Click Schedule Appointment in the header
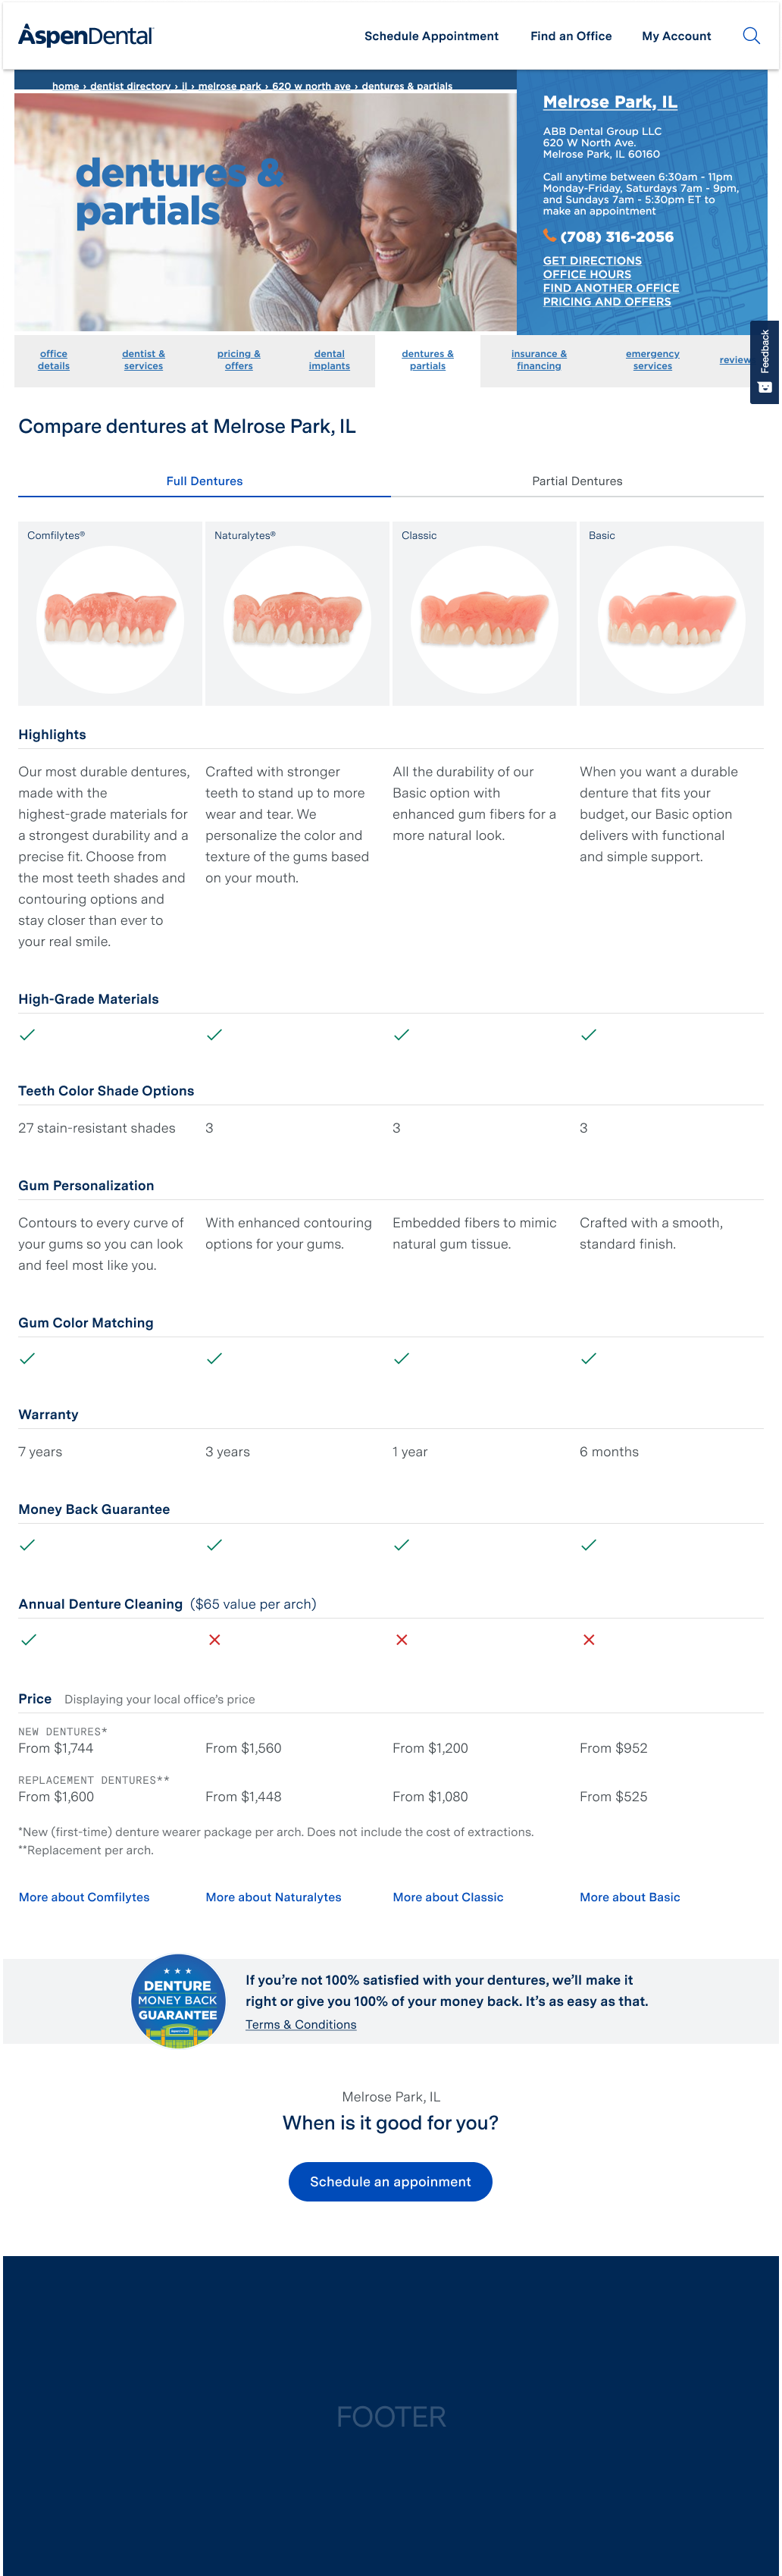 [x=431, y=36]
